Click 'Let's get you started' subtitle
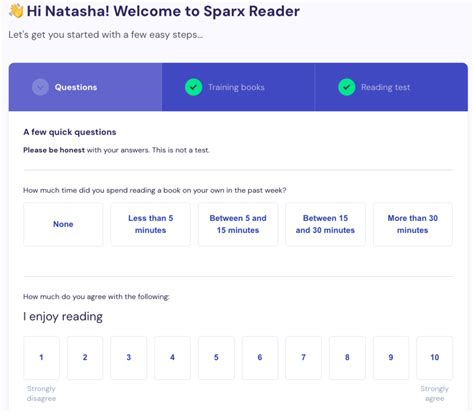 pyautogui.click(x=106, y=35)
